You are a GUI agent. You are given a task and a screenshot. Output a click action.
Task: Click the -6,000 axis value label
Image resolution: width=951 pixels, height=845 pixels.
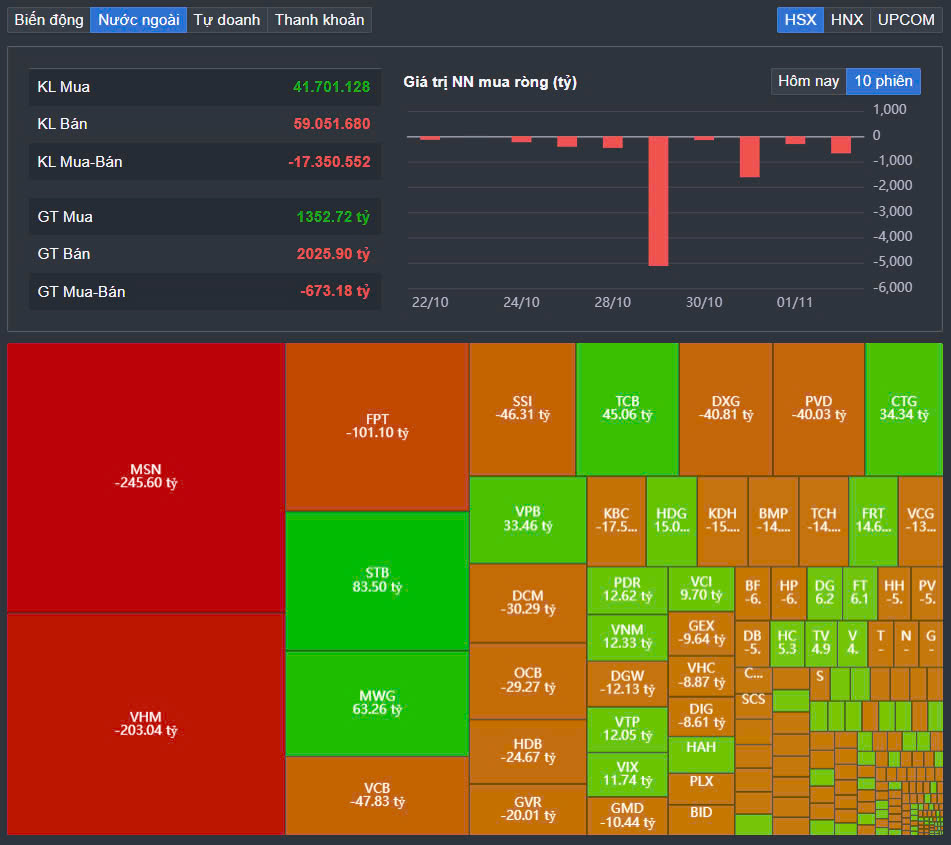[892, 287]
